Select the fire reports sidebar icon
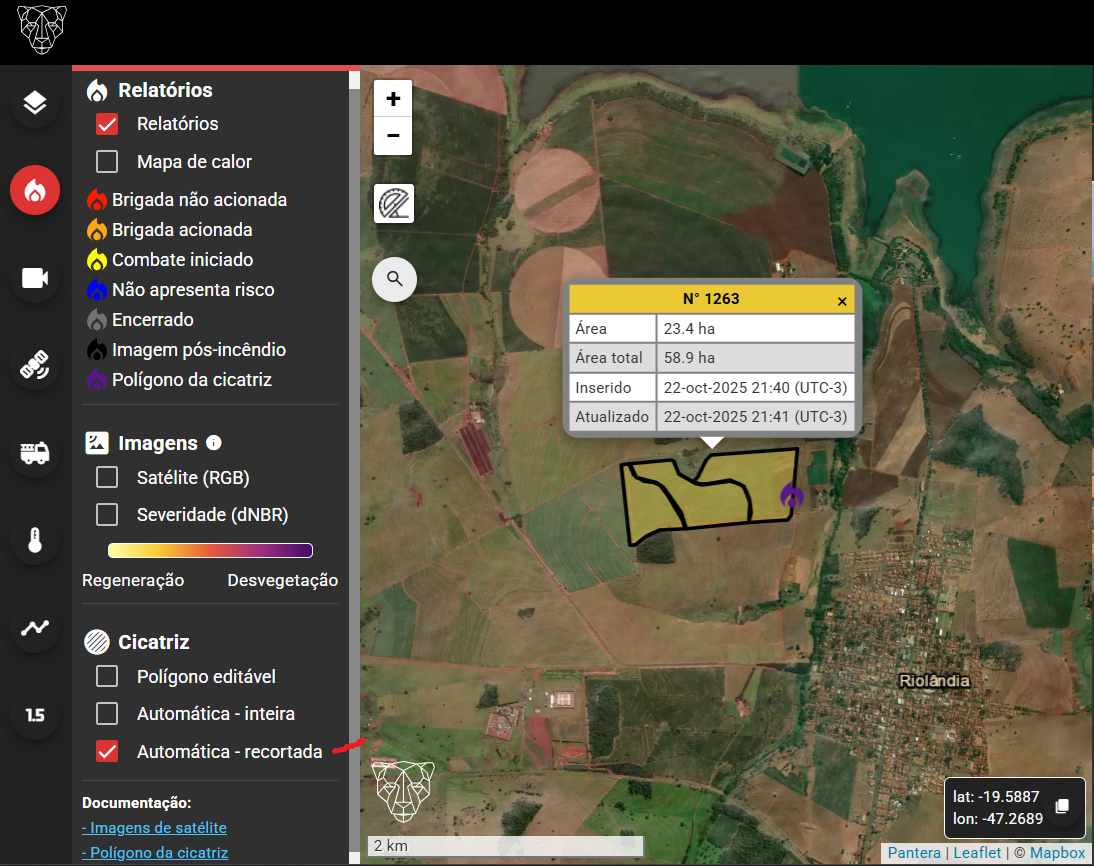The height and width of the screenshot is (866, 1094). pyautogui.click(x=35, y=190)
